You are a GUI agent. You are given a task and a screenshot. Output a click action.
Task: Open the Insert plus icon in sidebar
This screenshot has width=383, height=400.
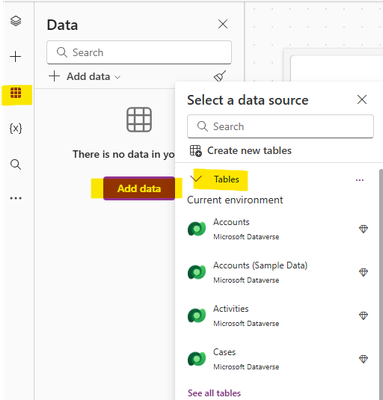(16, 57)
